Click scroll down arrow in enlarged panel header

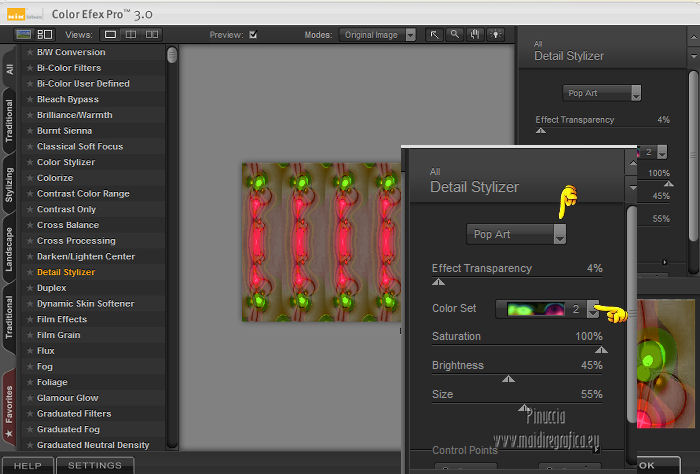(633, 188)
